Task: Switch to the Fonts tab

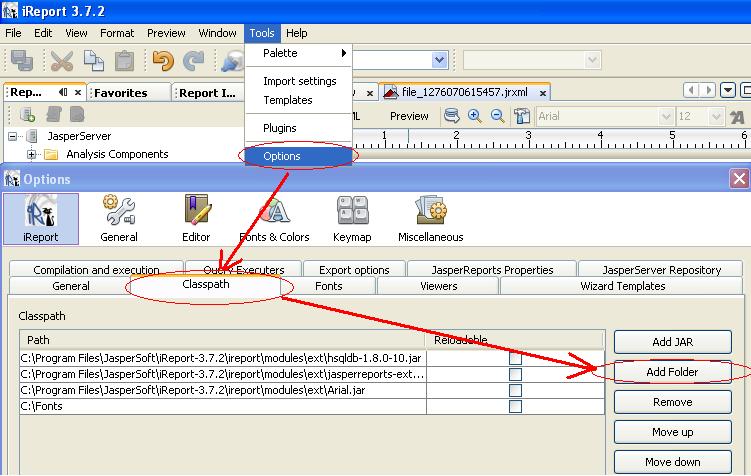Action: tap(329, 286)
